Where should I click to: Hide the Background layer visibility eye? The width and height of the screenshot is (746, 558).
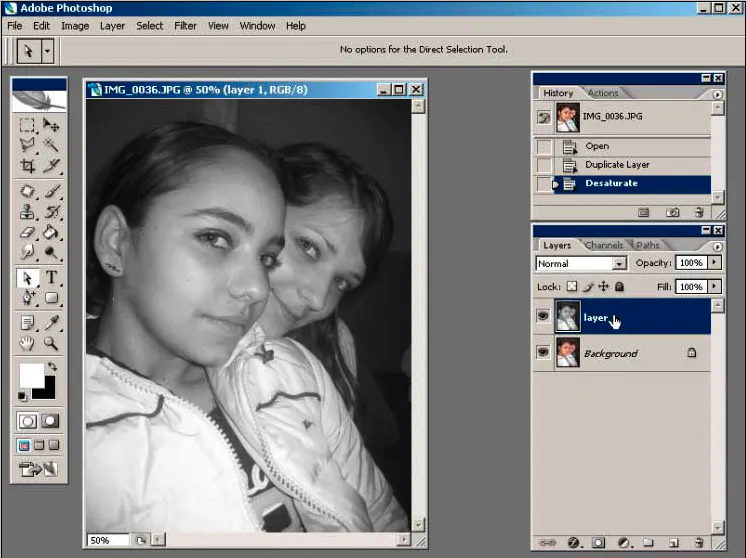pos(543,352)
